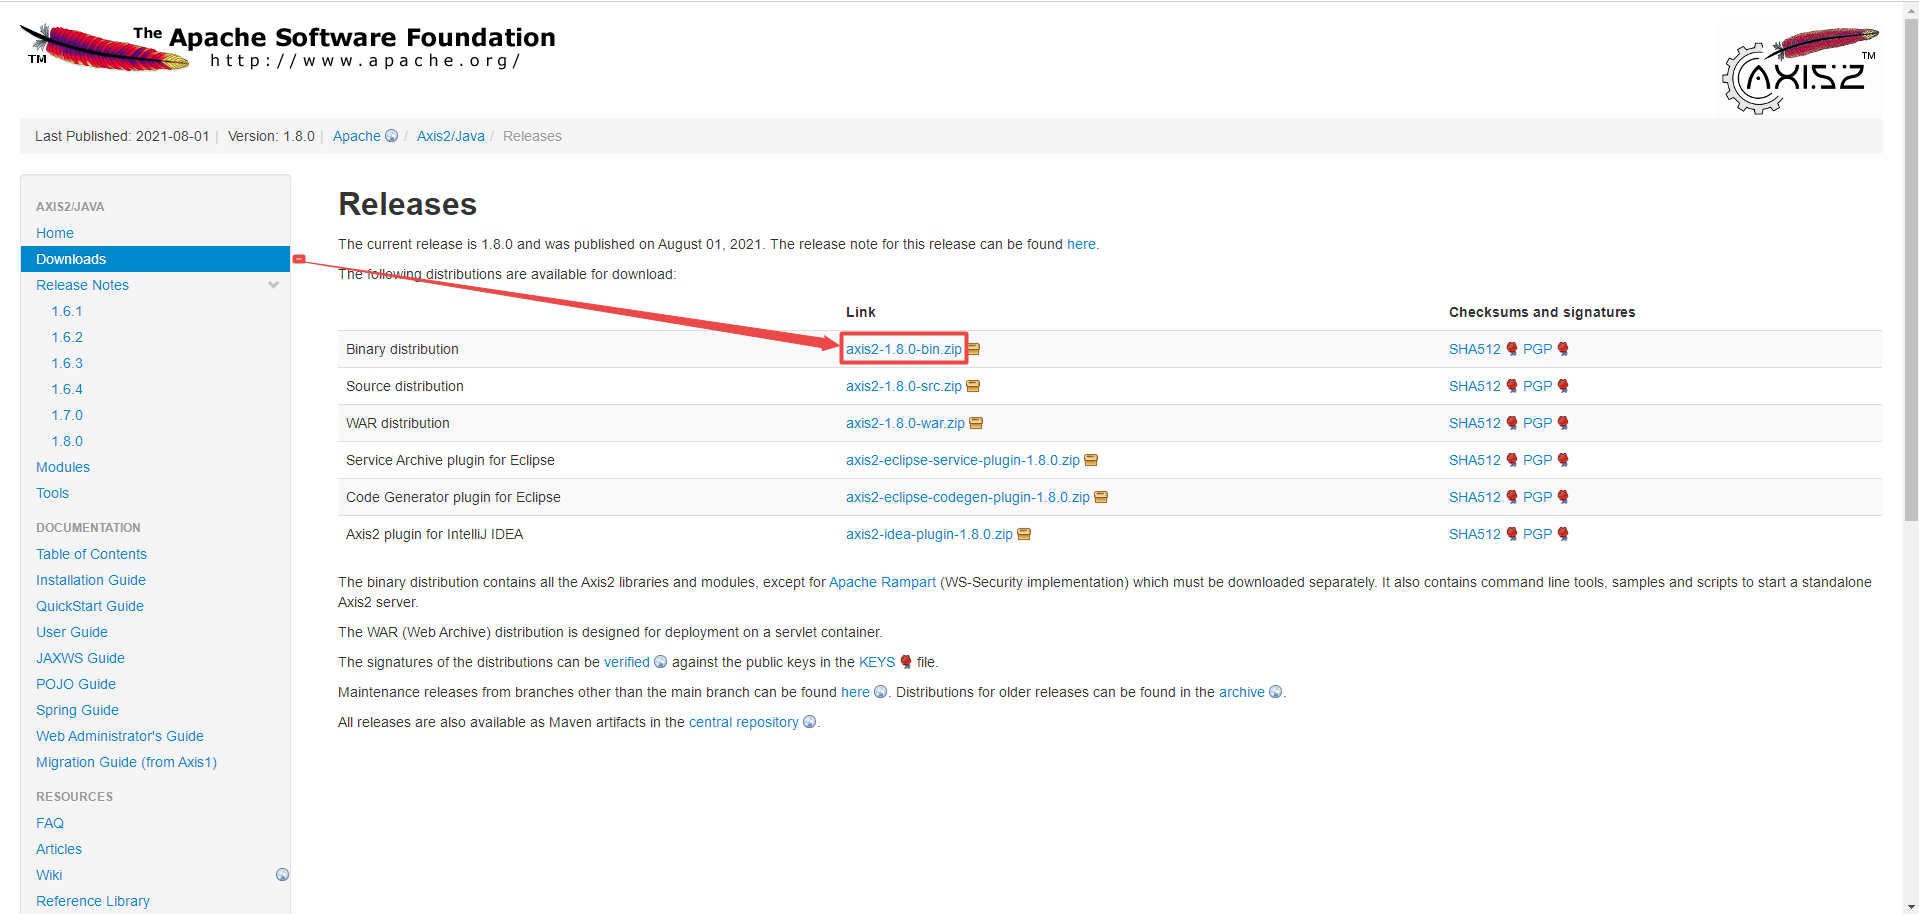Click the seal icon after SHA512 in IntelliJ IDEA plugin row

point(1512,534)
